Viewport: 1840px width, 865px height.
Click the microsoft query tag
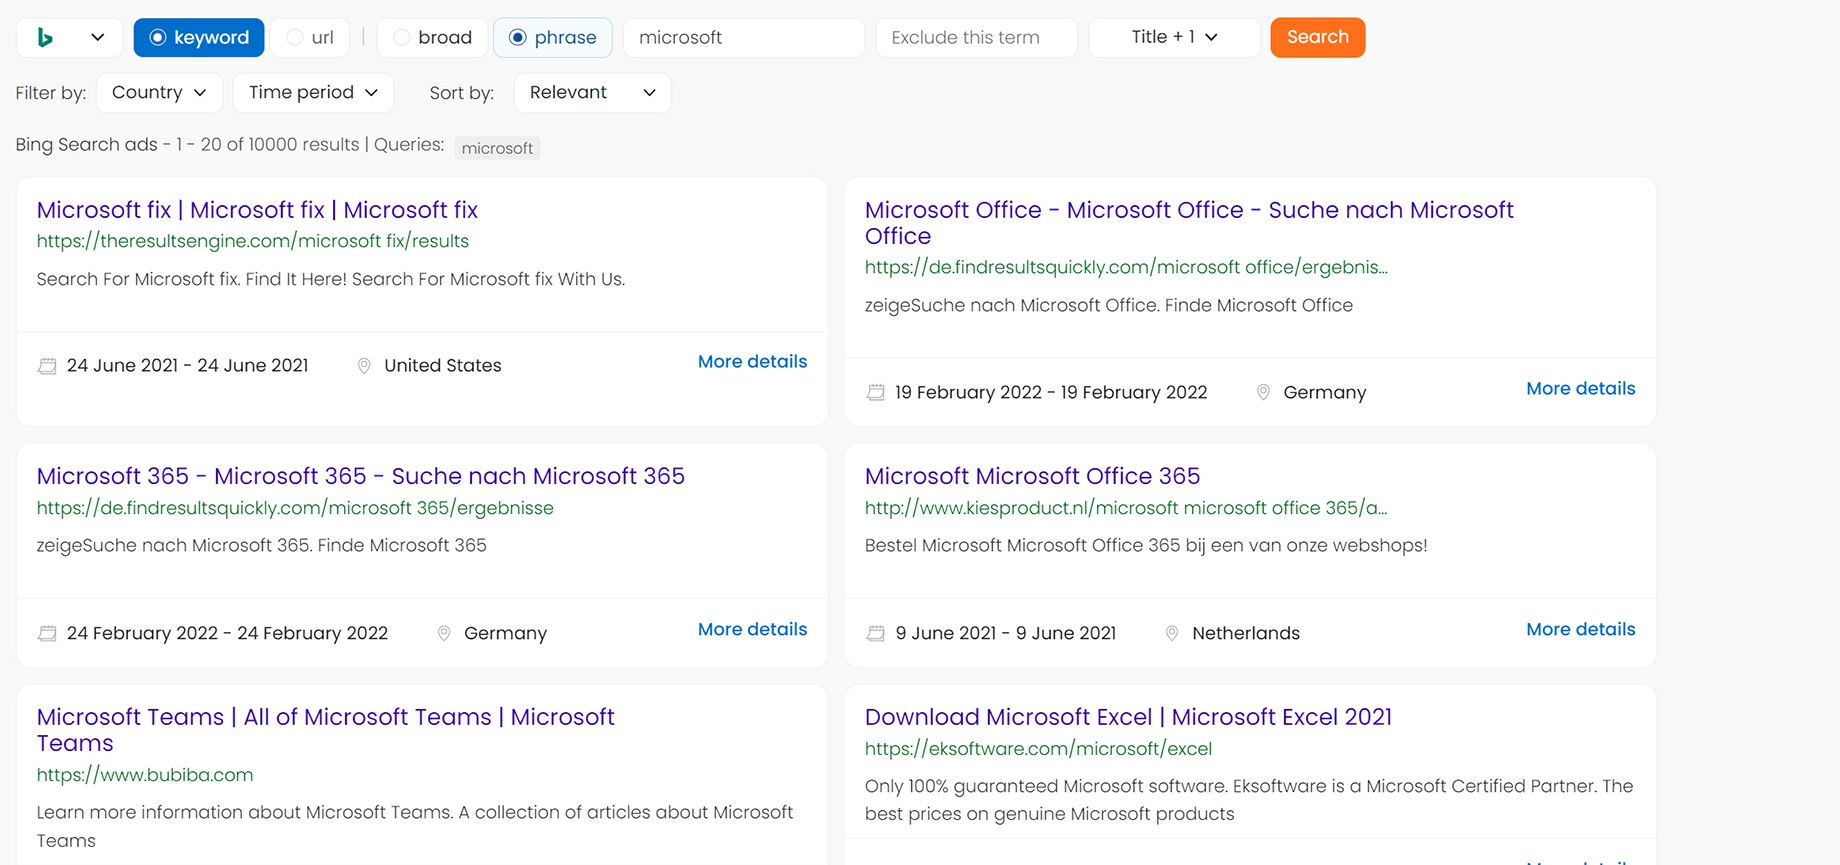[x=497, y=148]
